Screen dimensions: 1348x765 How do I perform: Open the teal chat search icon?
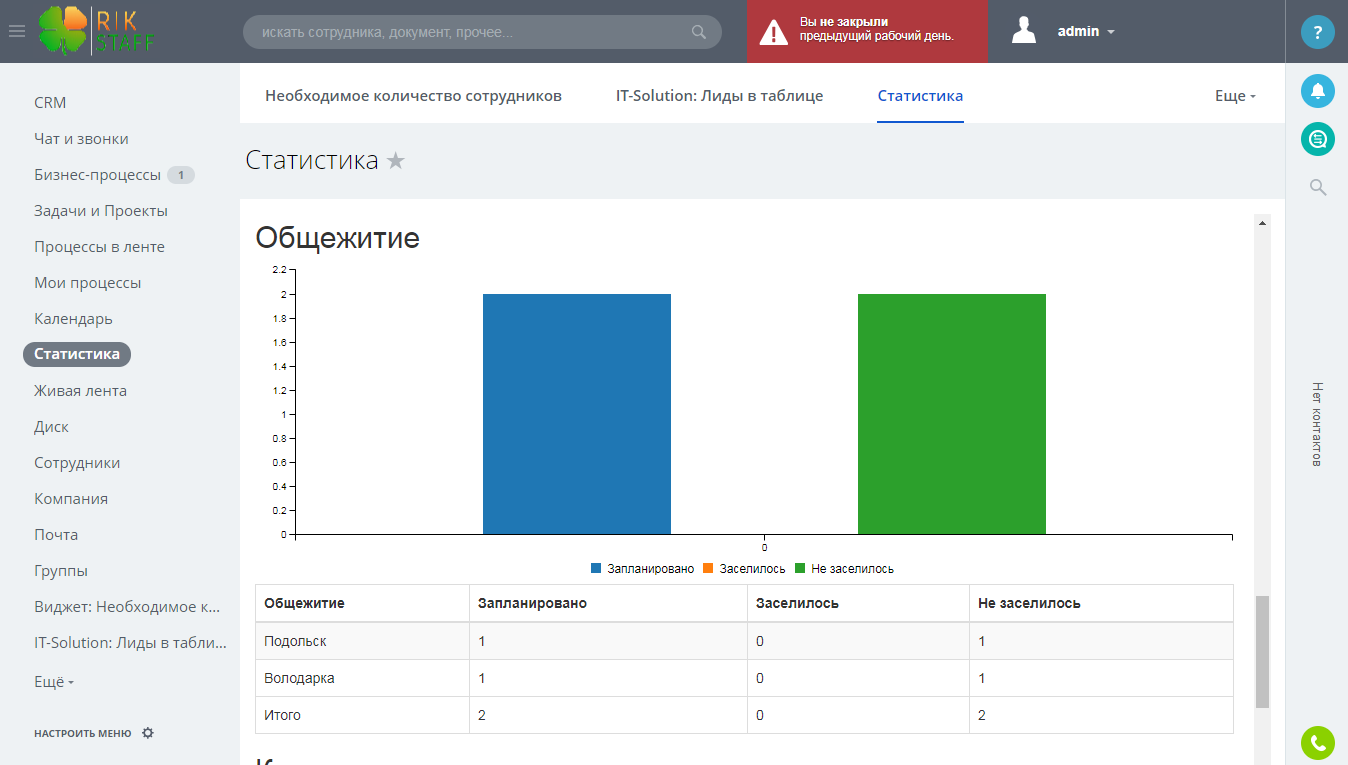click(1317, 138)
